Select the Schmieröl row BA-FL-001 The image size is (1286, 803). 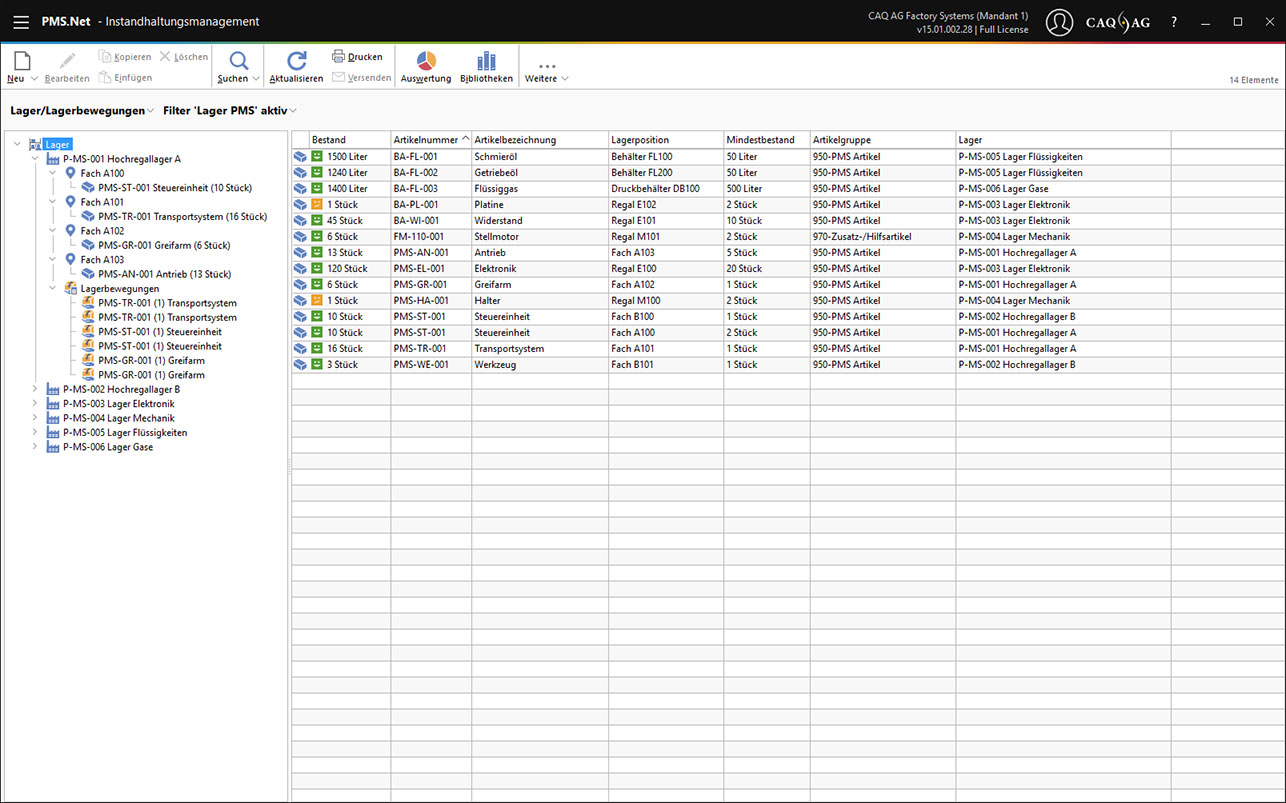point(500,157)
